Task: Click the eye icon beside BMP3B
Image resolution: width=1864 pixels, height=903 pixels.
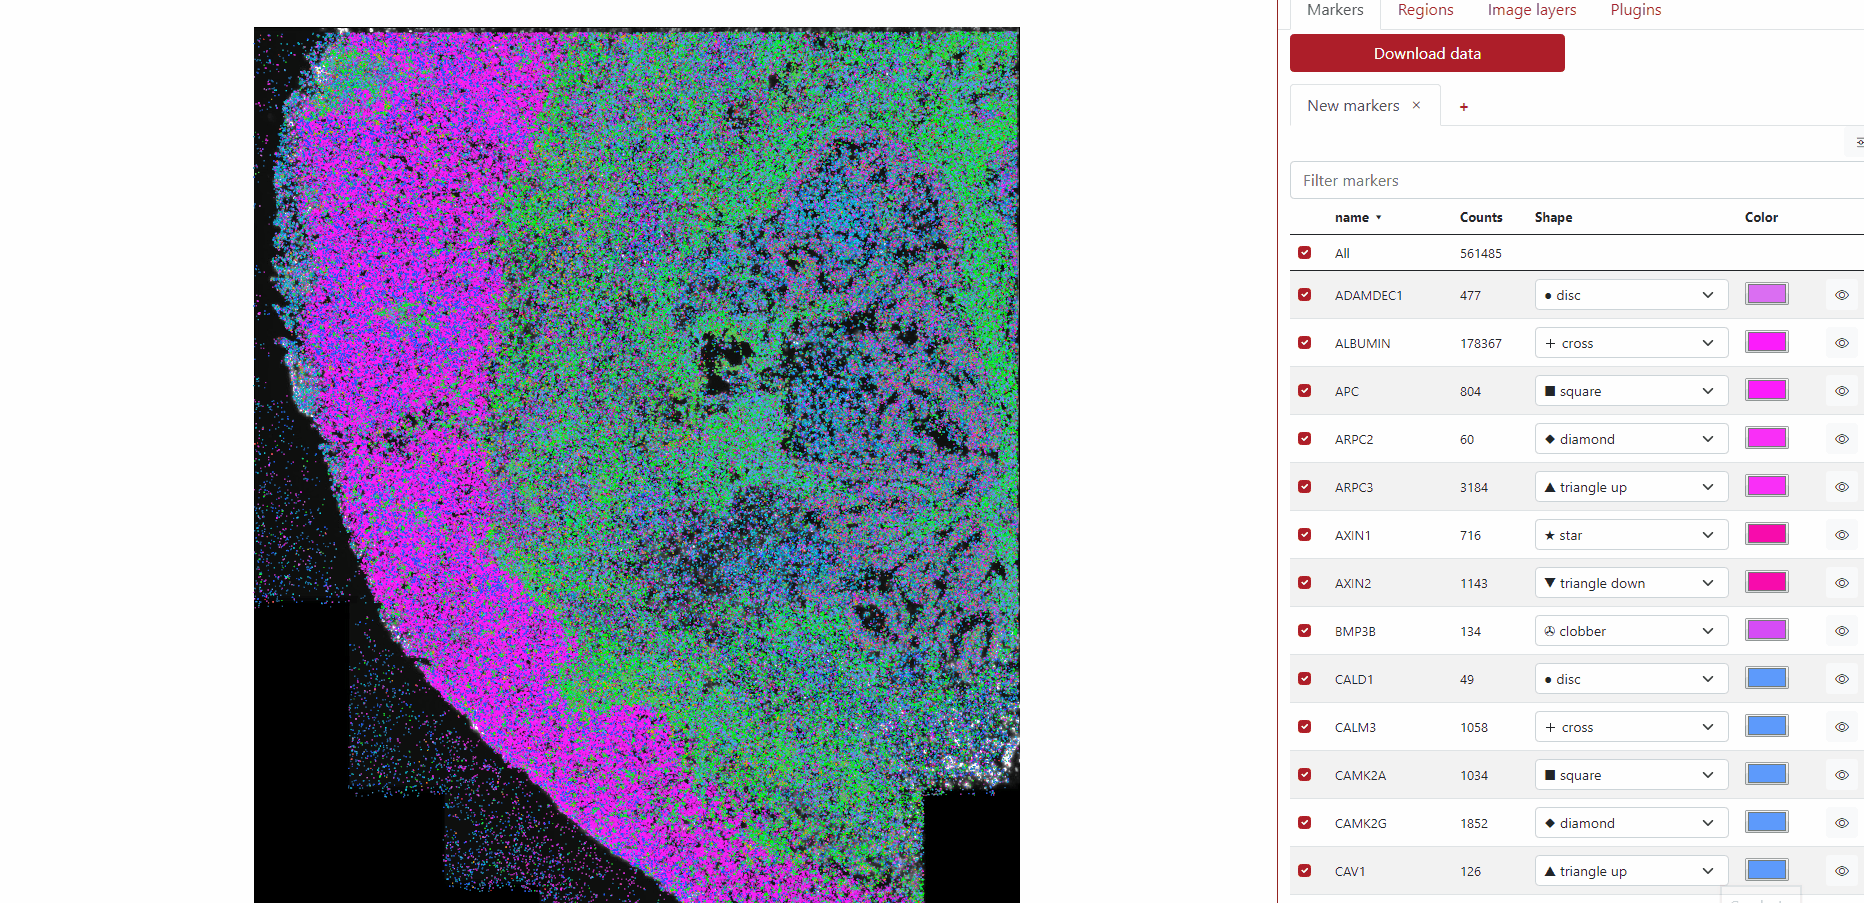Action: click(1841, 631)
